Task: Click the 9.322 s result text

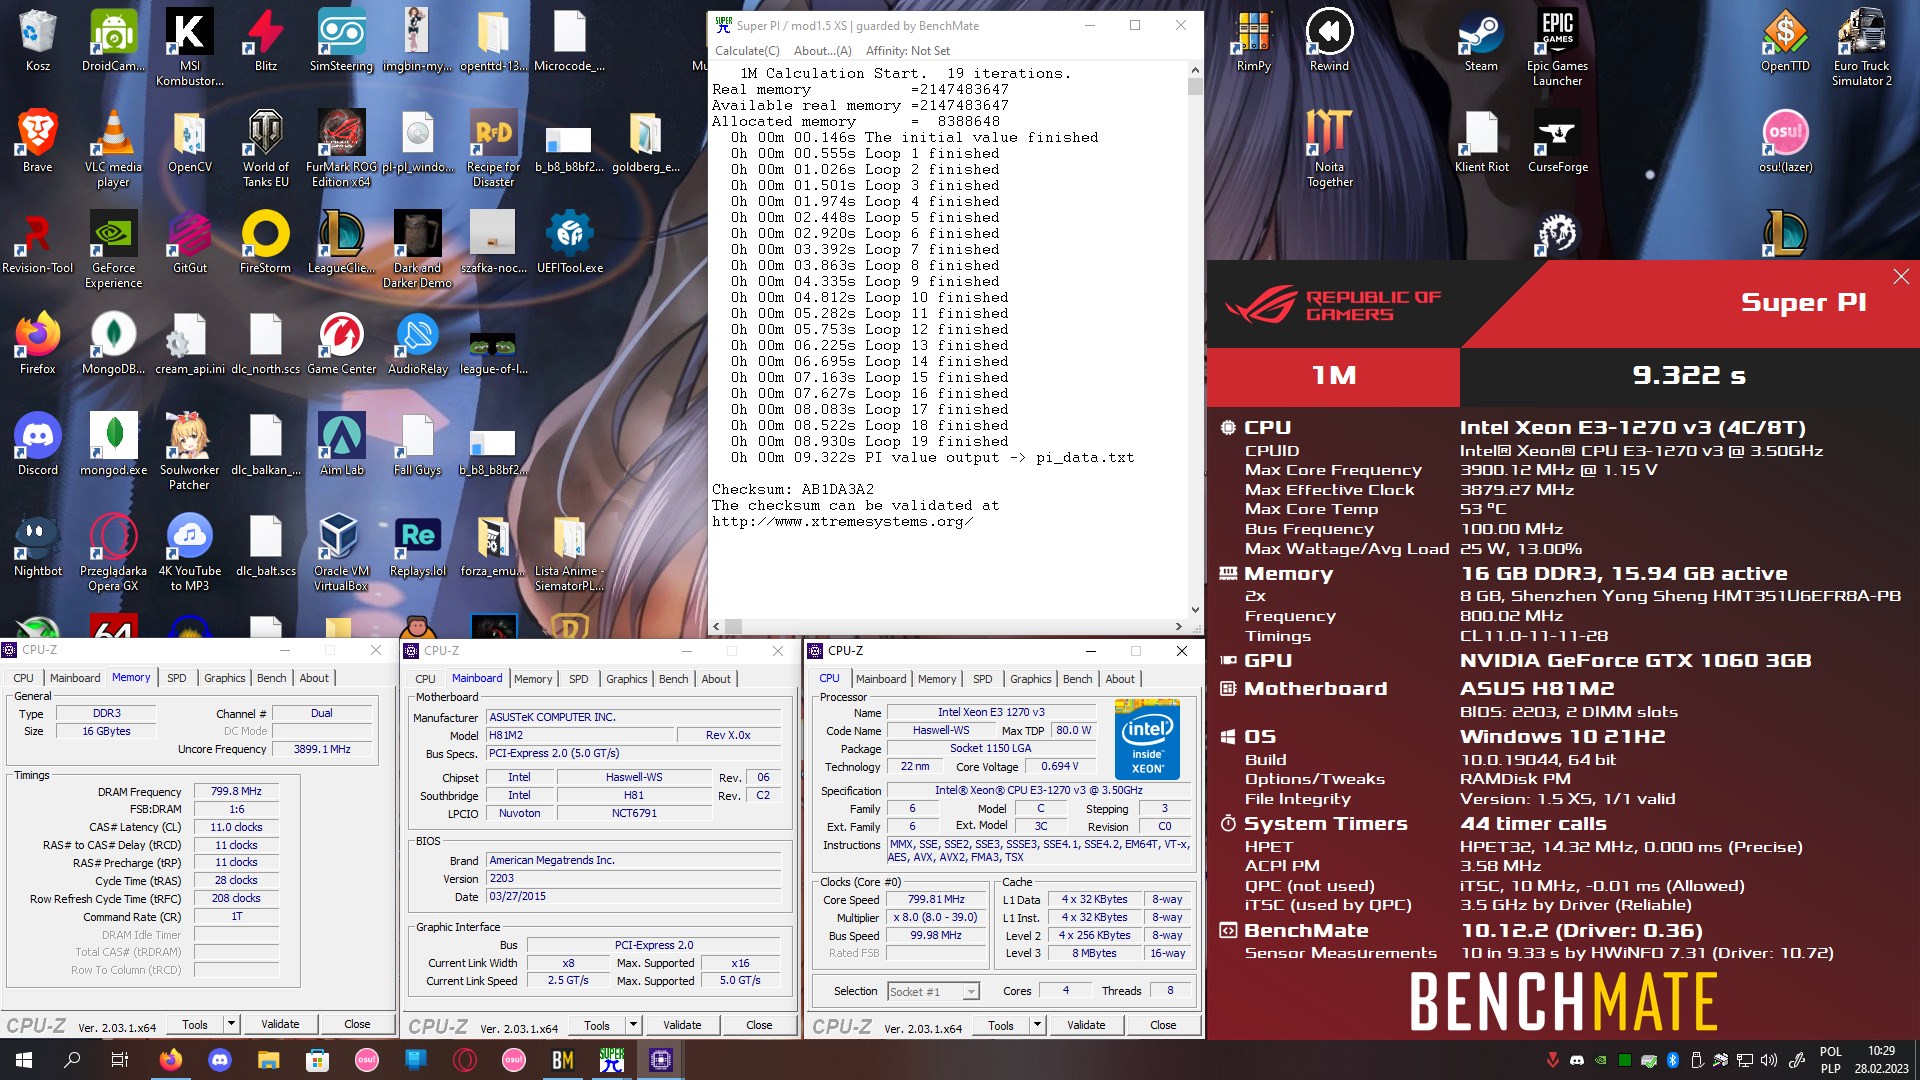Action: (x=1689, y=375)
